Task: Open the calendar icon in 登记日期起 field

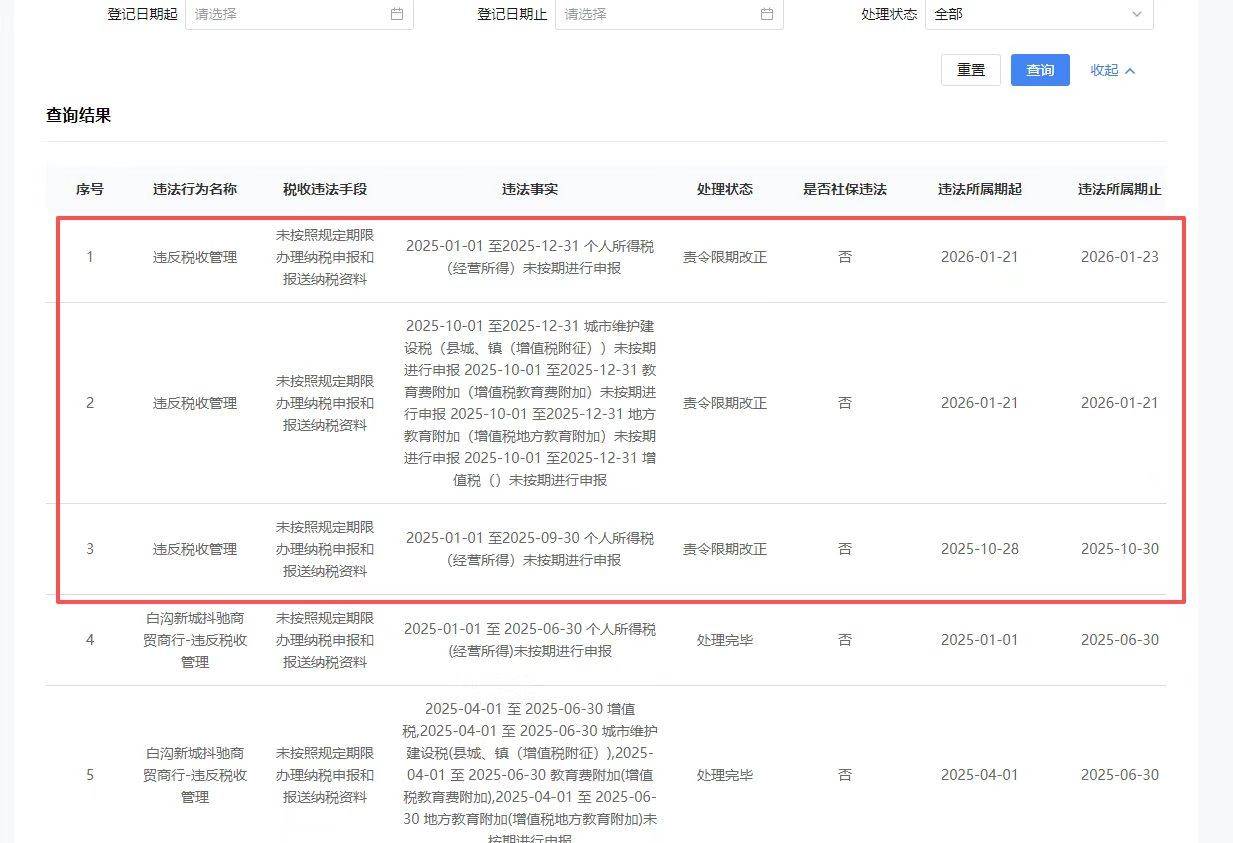Action: tap(397, 14)
